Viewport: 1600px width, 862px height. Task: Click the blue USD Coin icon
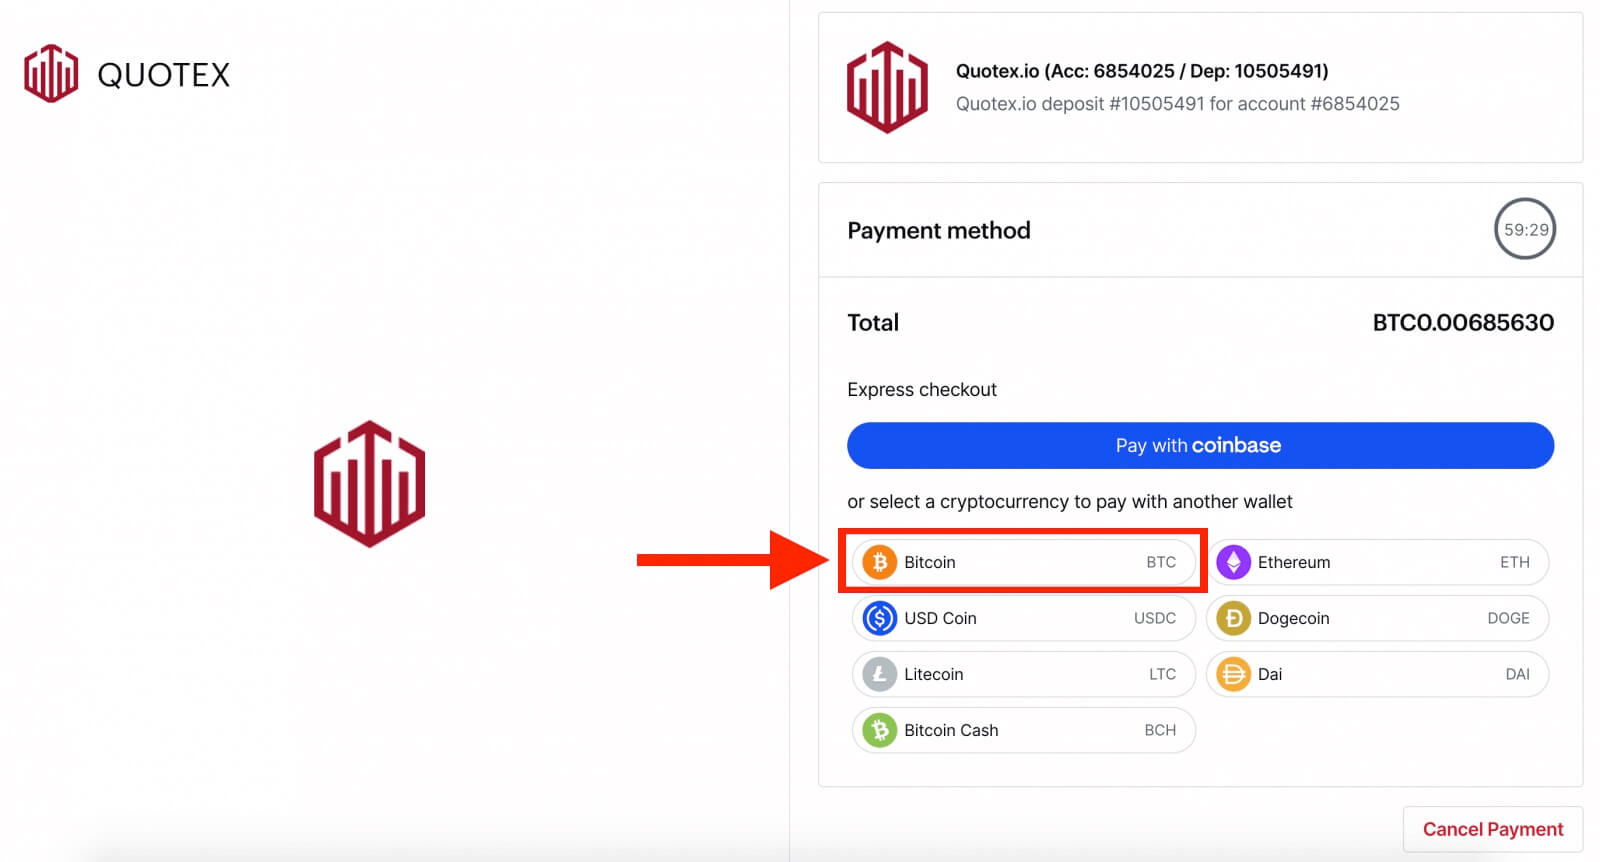[x=880, y=618]
